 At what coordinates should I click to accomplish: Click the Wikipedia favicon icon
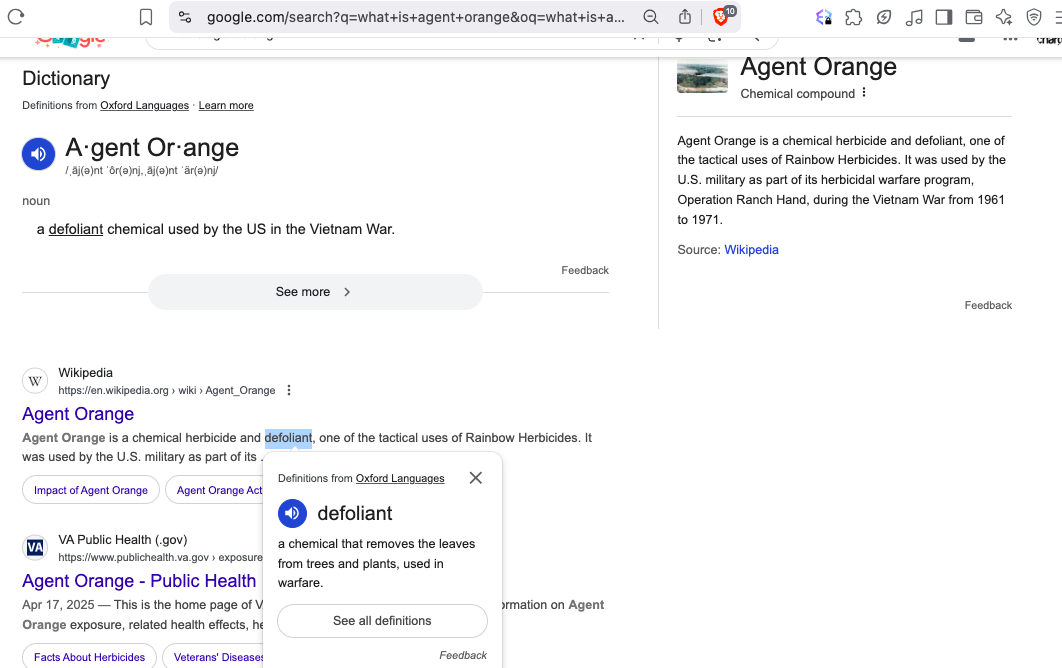(35, 381)
